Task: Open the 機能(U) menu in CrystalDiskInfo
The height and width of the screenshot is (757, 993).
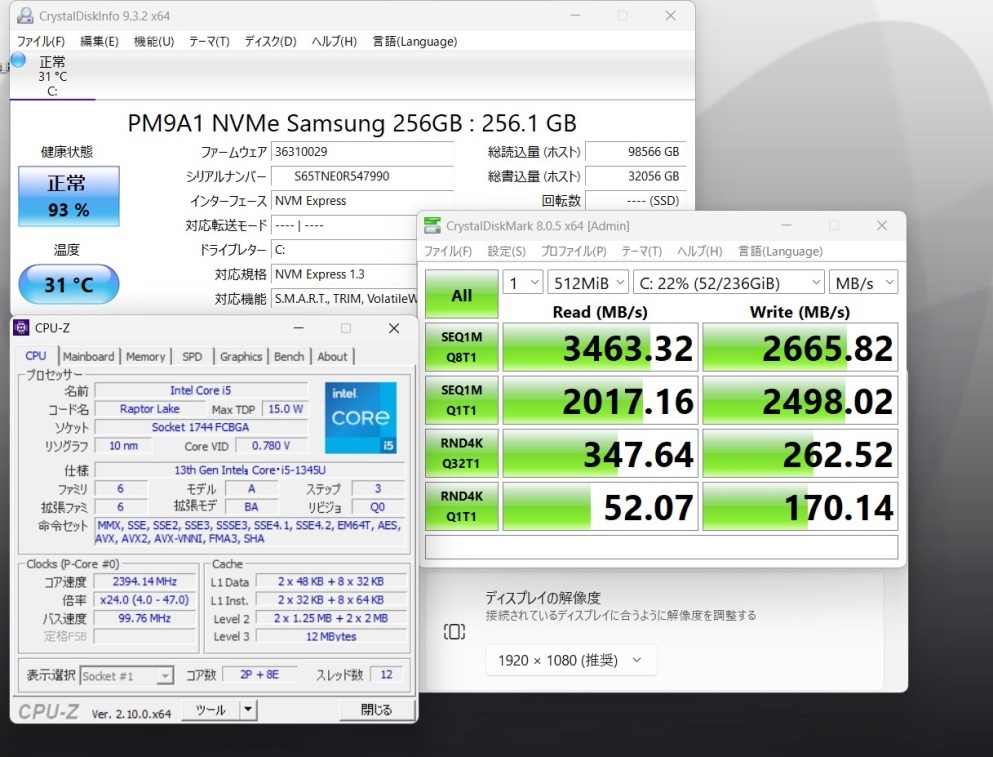Action: coord(153,41)
